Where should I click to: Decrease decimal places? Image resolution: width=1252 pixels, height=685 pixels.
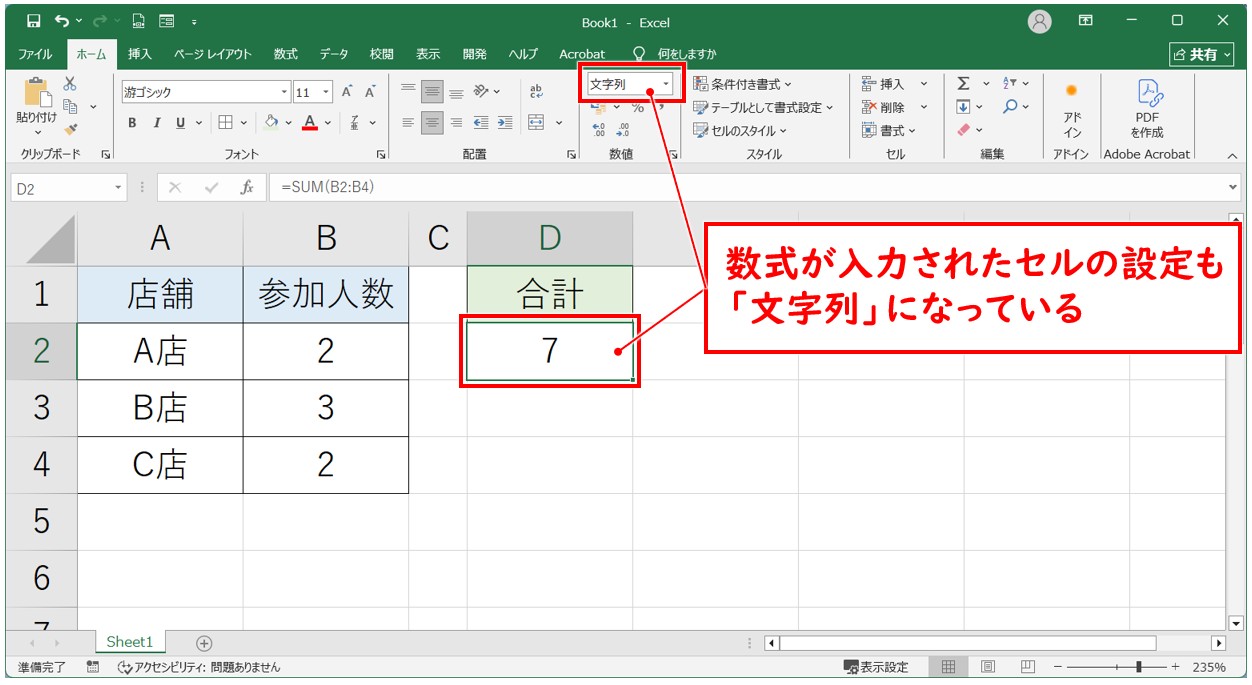[623, 130]
